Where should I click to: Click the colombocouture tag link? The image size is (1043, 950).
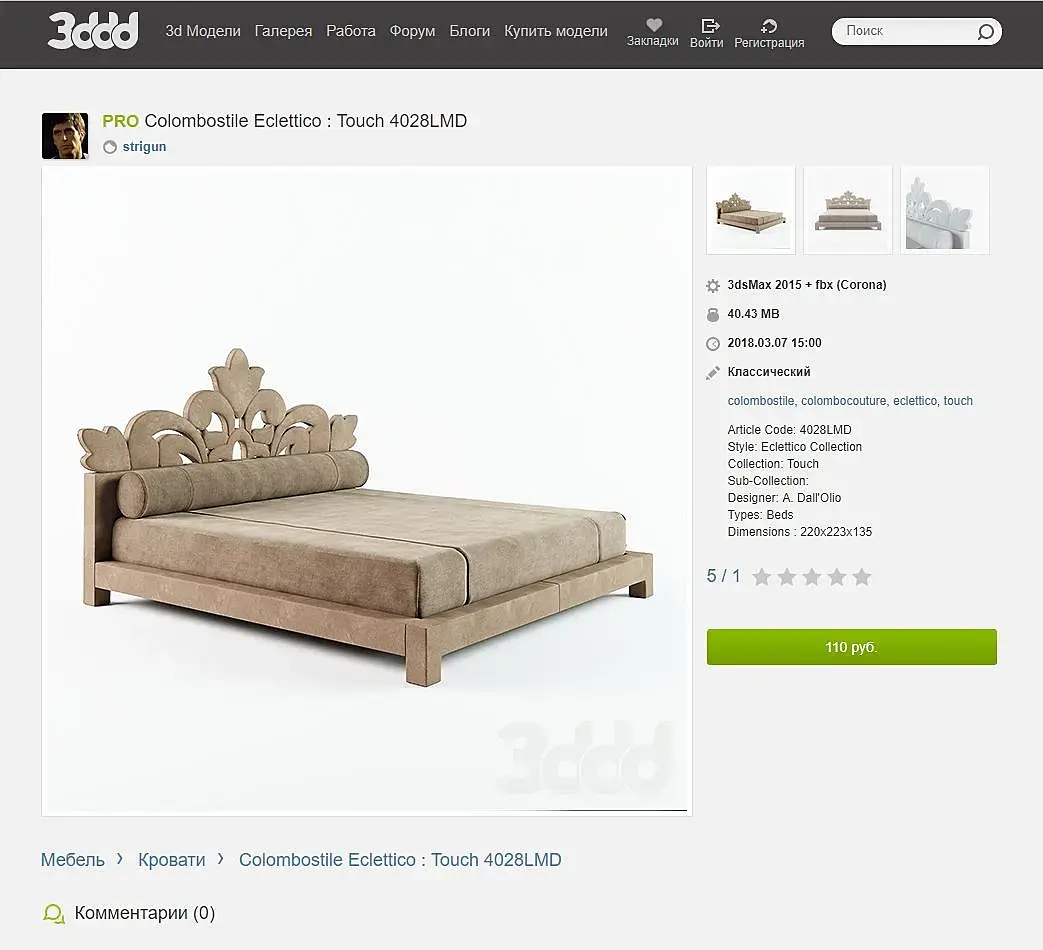[x=844, y=400]
